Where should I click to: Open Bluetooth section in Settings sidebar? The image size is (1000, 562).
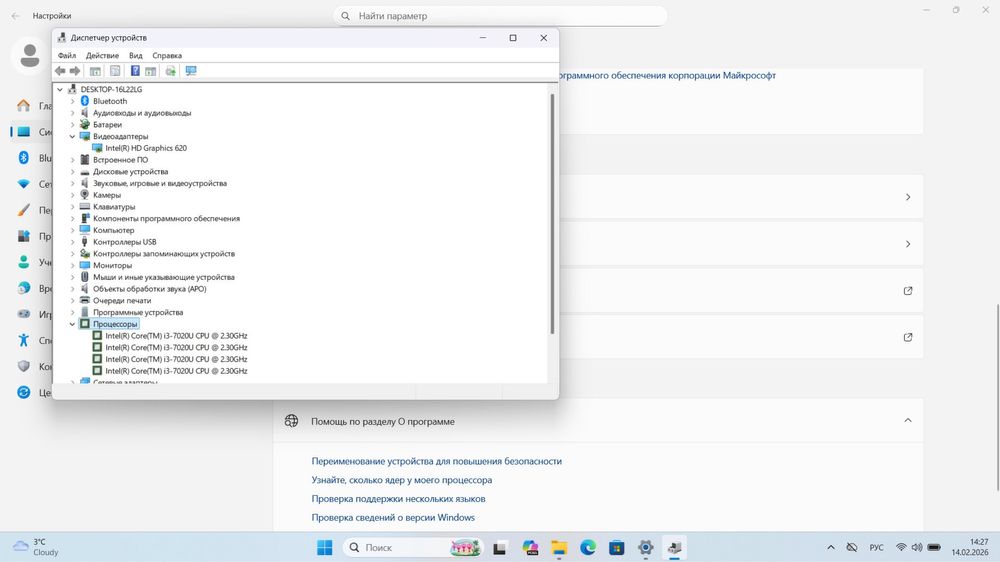point(24,158)
